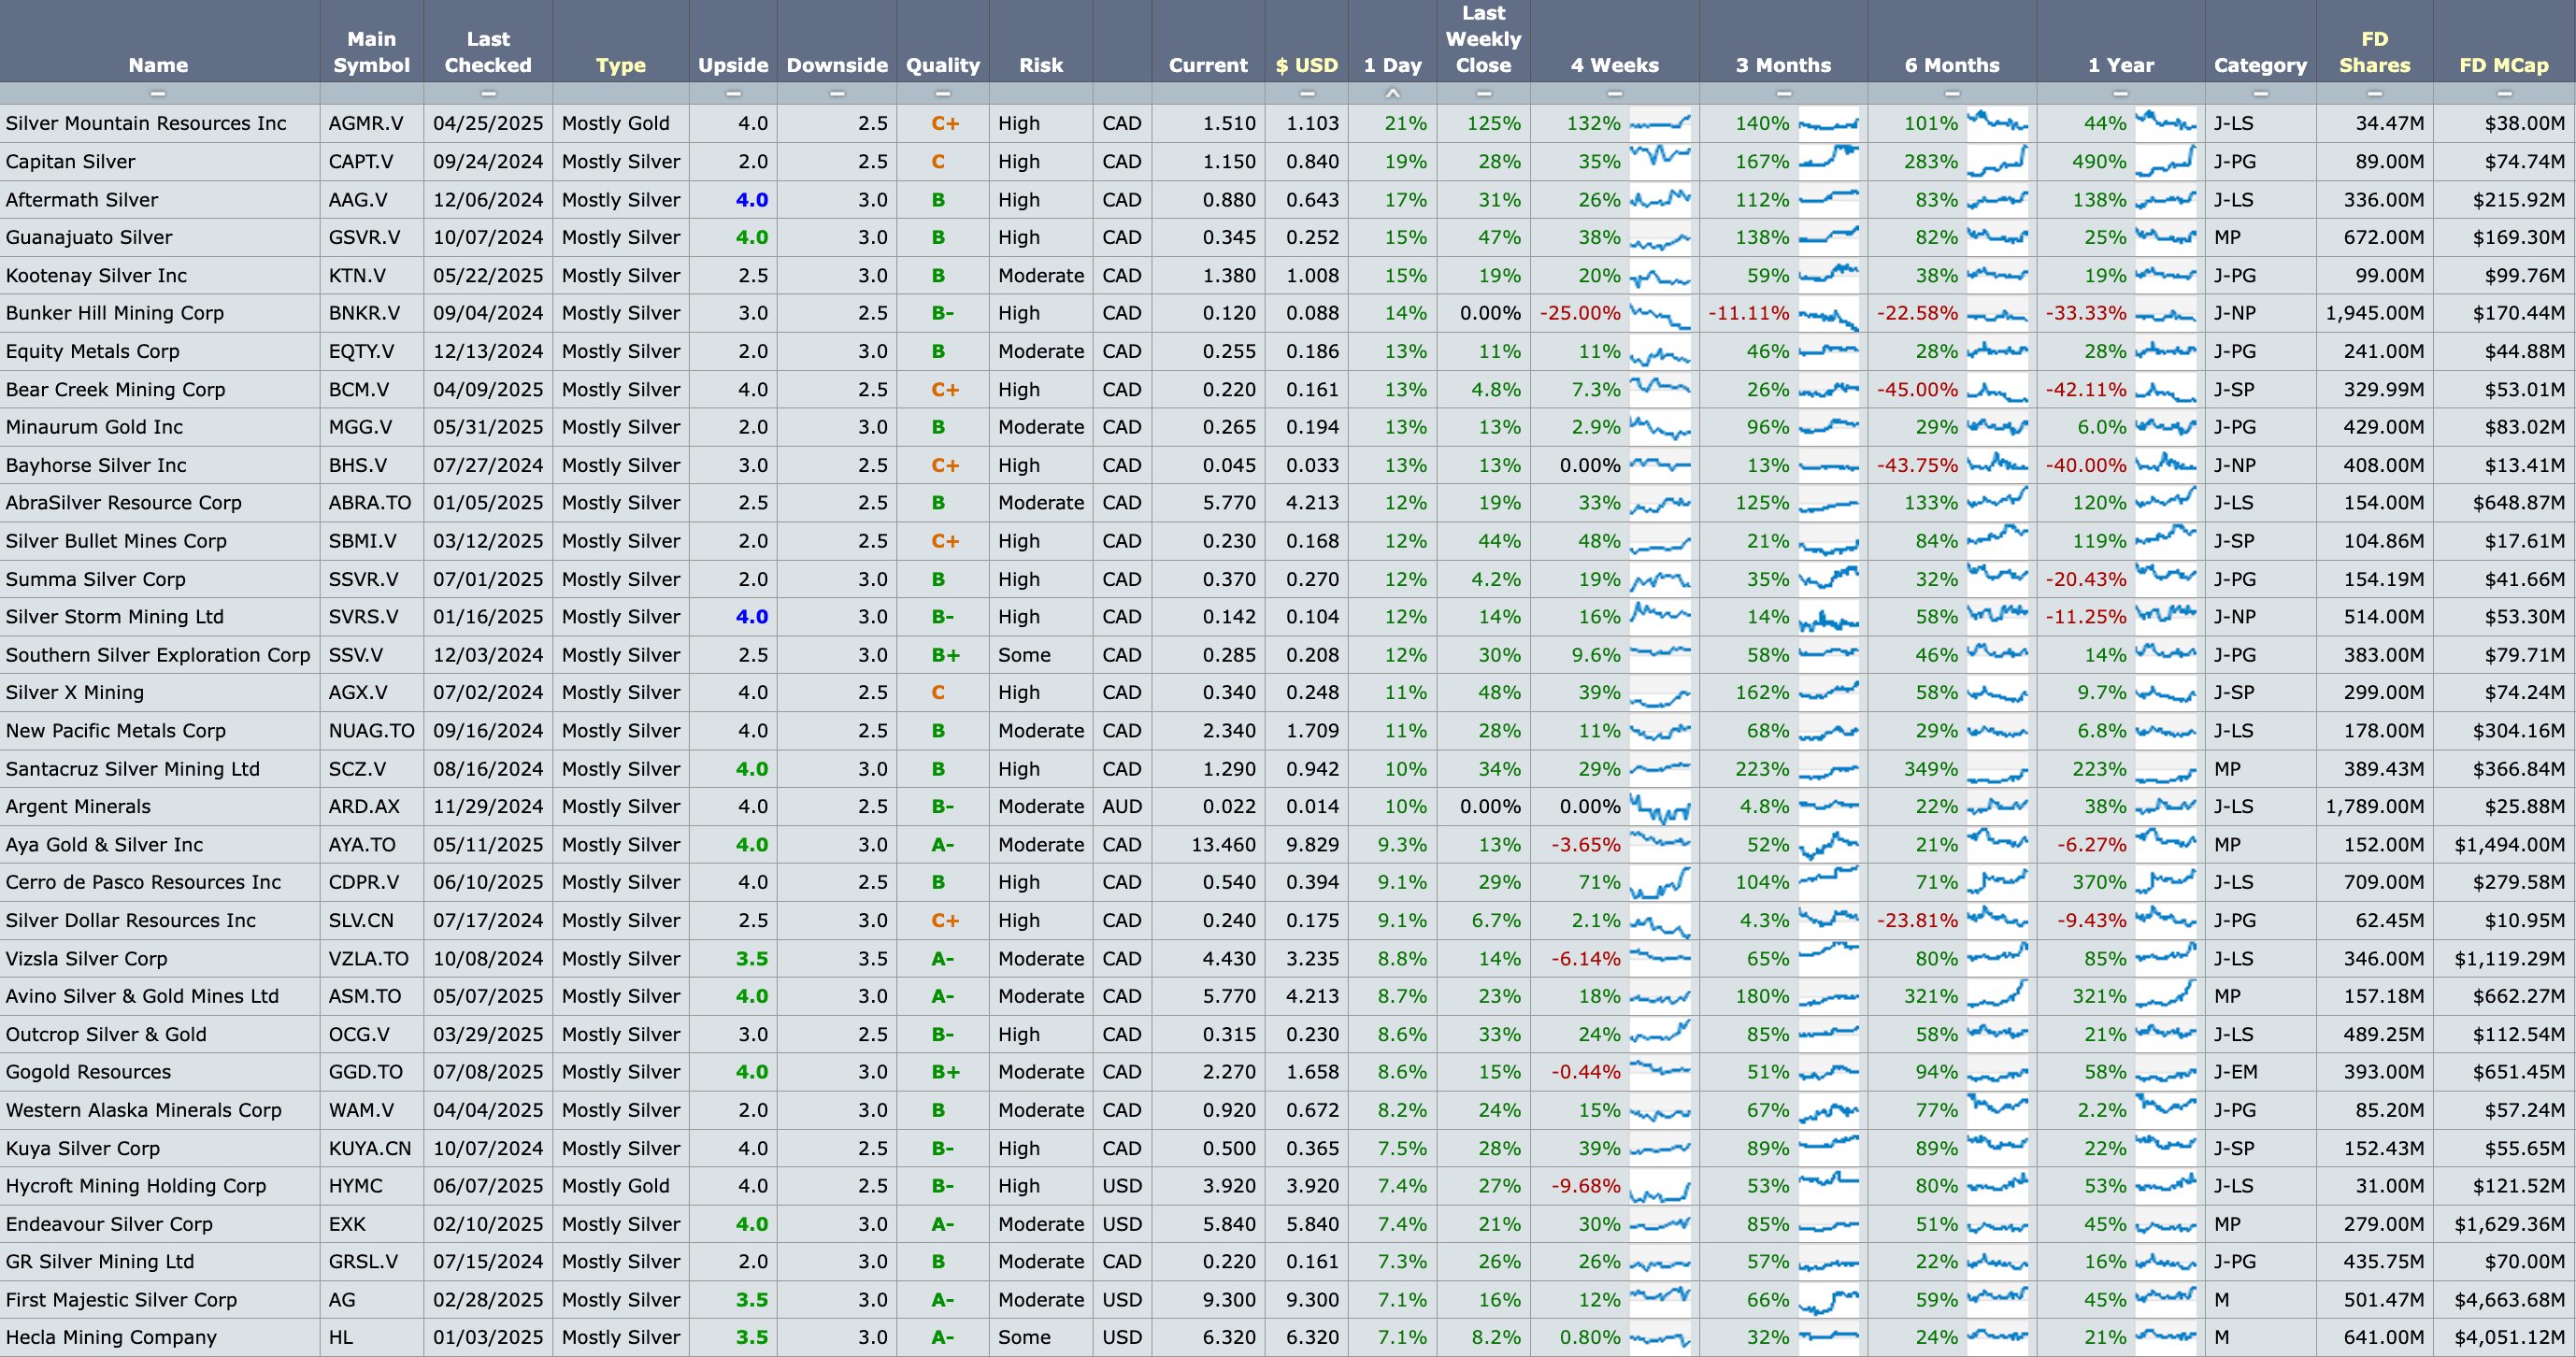The height and width of the screenshot is (1357, 2576).
Task: Click the sort indicator under 4 Weeks
Action: coord(1614,93)
